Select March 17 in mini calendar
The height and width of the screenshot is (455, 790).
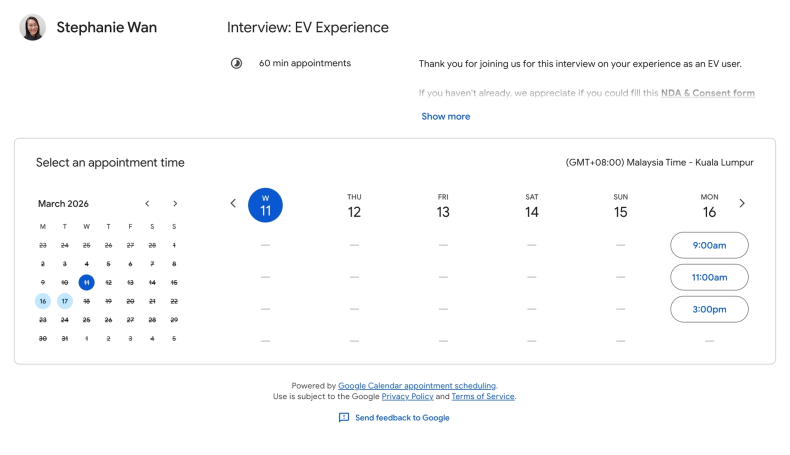click(x=65, y=301)
